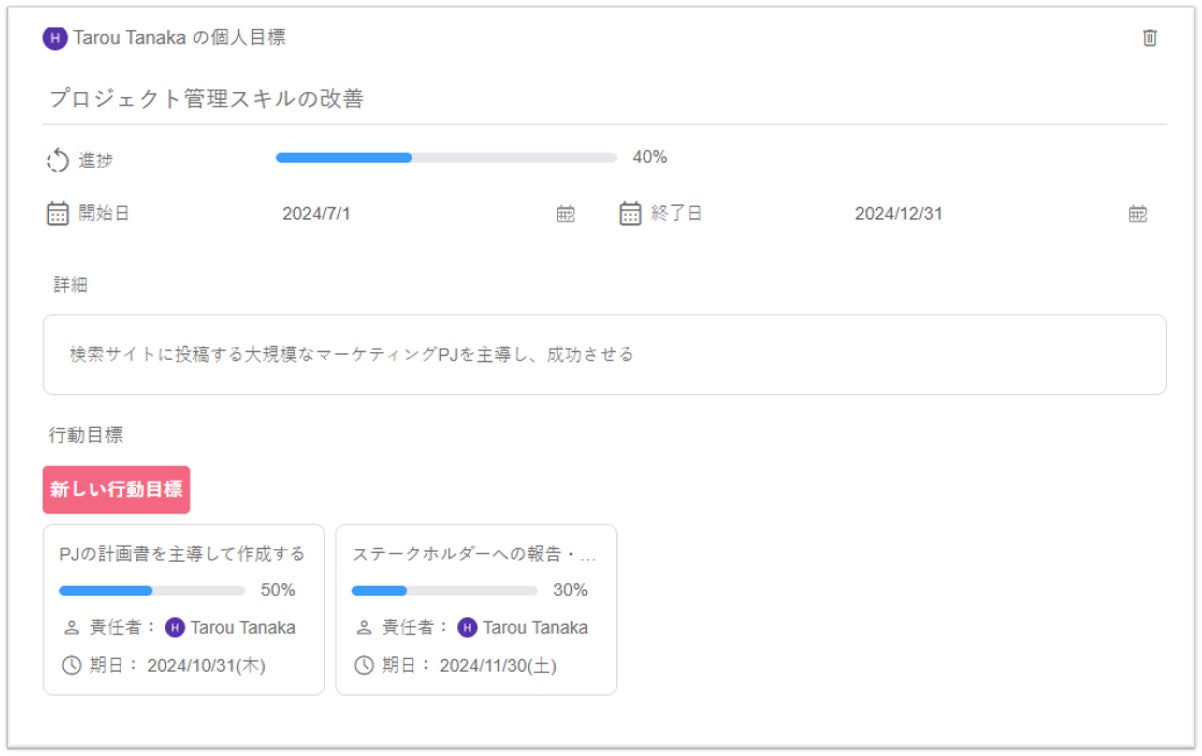
Task: Click the 40% overall progress bar
Action: pyautogui.click(x=446, y=158)
